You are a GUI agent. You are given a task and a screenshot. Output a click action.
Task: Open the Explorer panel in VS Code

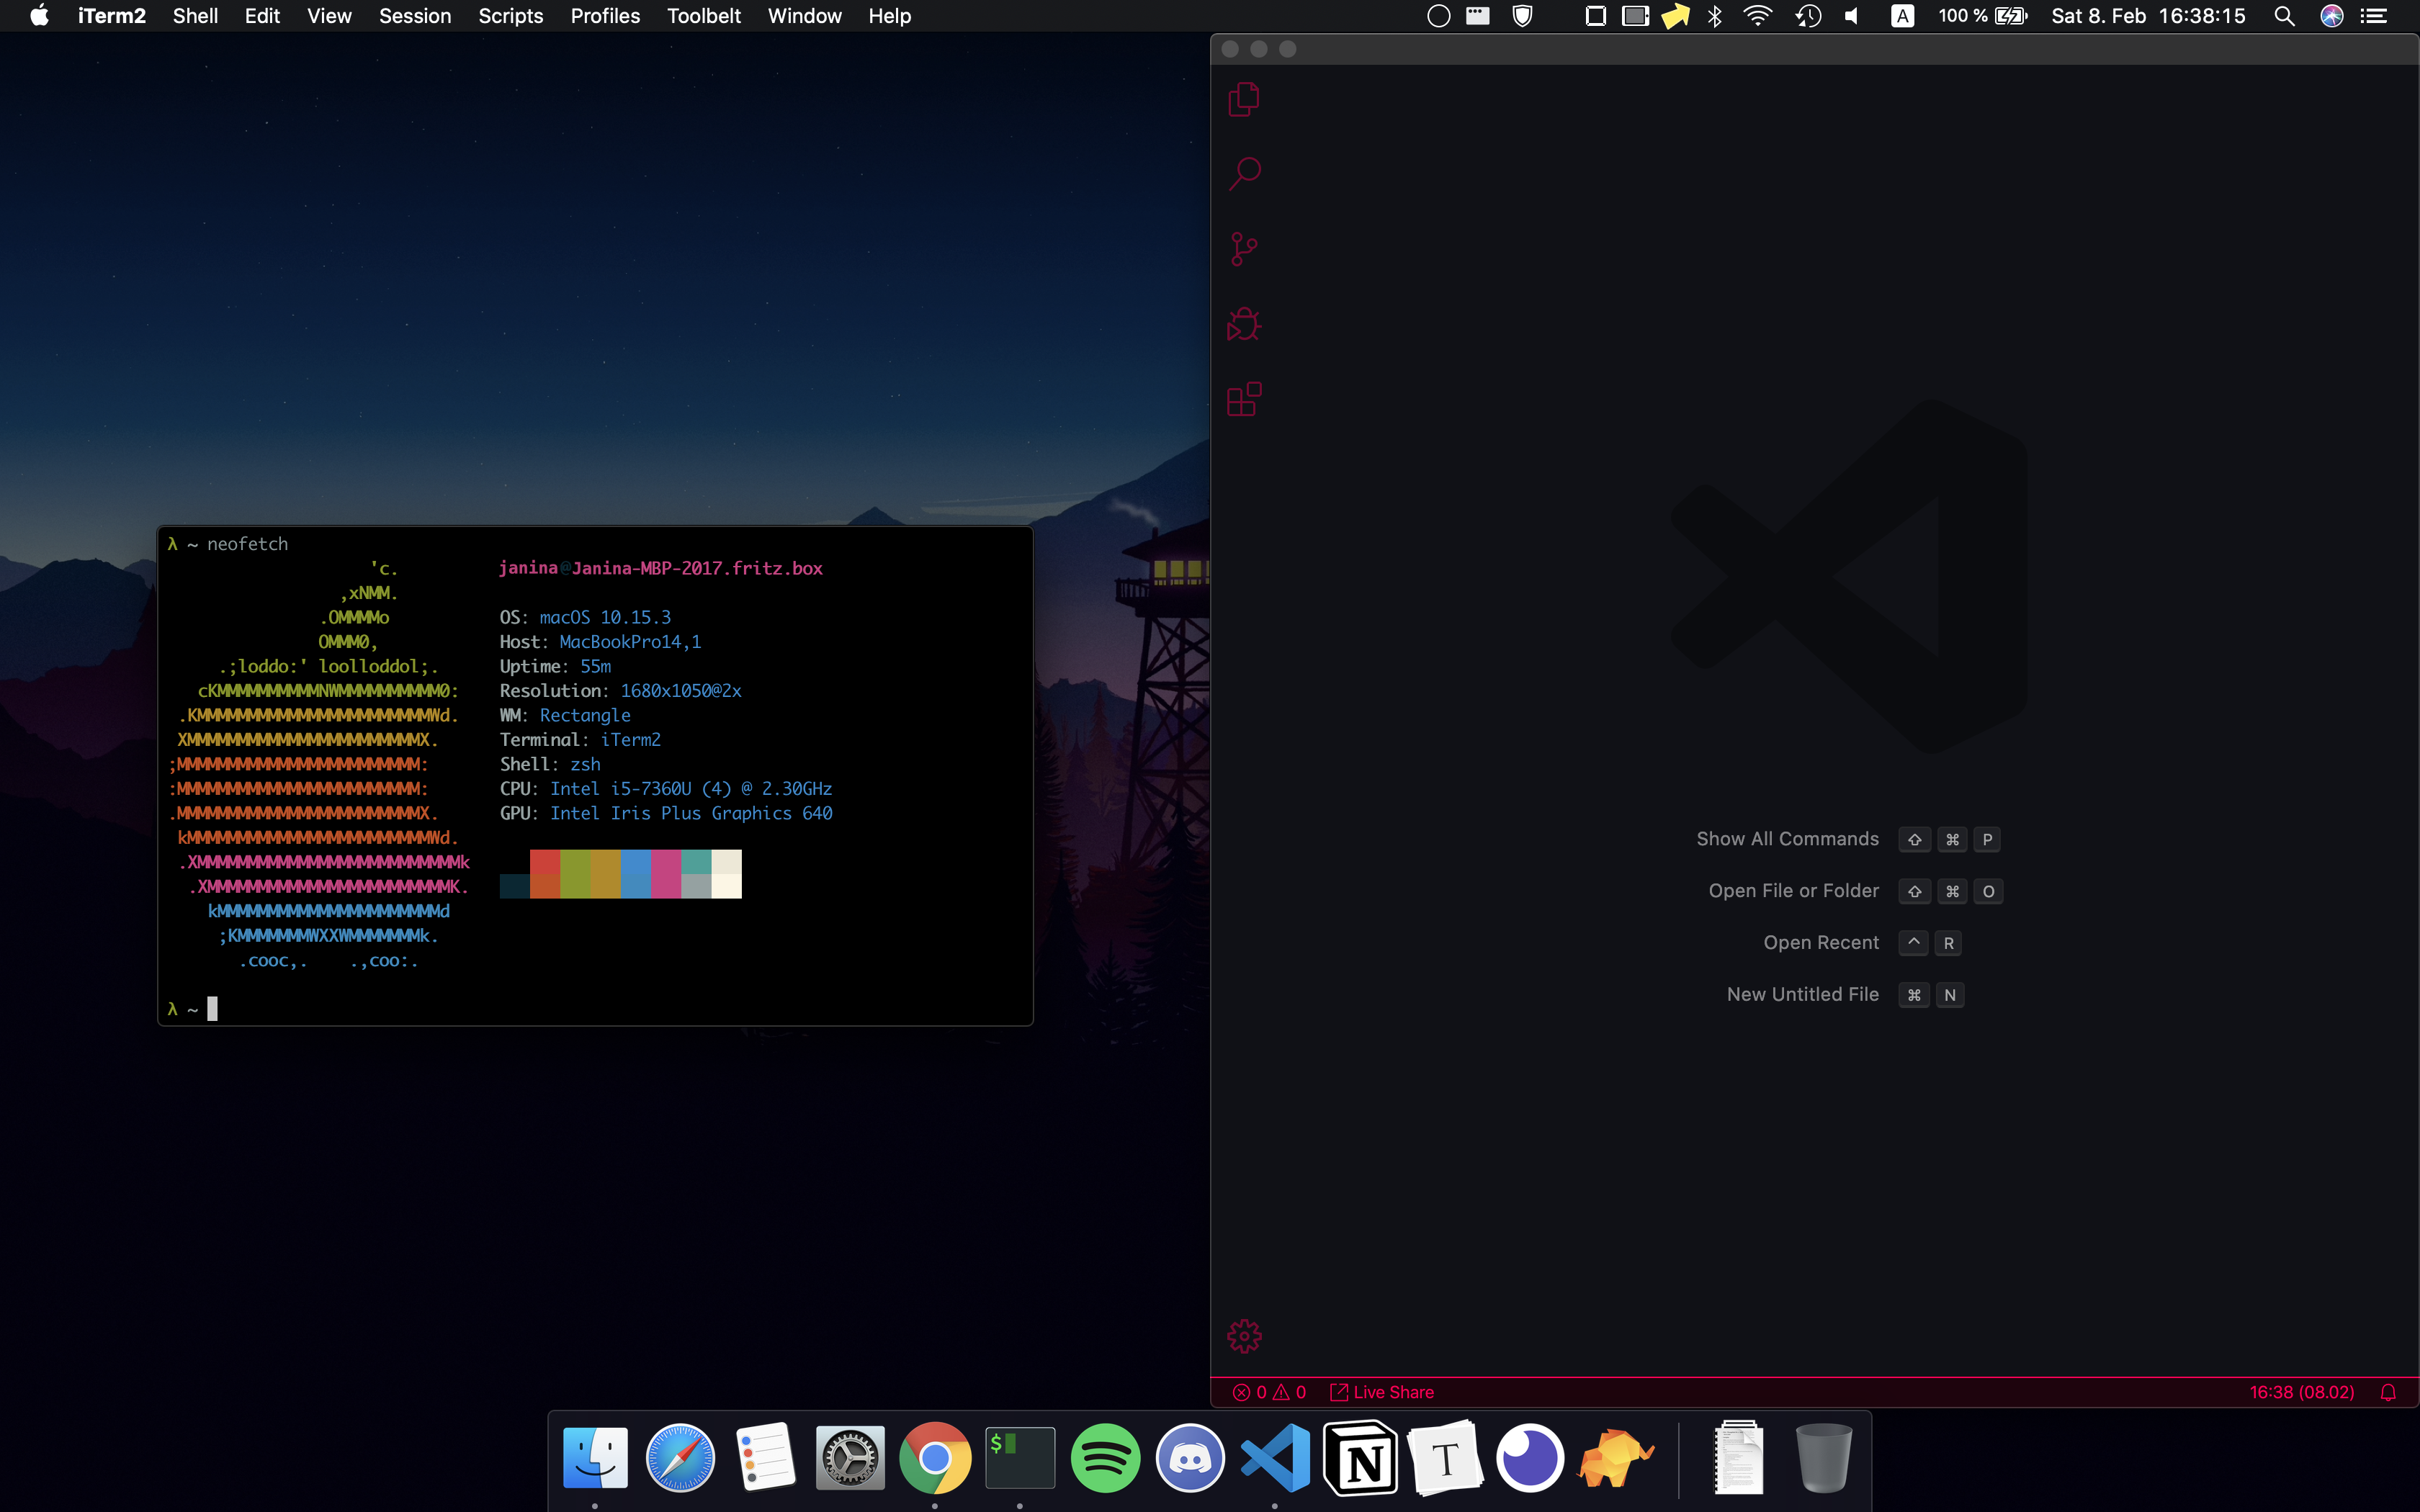pyautogui.click(x=1244, y=99)
